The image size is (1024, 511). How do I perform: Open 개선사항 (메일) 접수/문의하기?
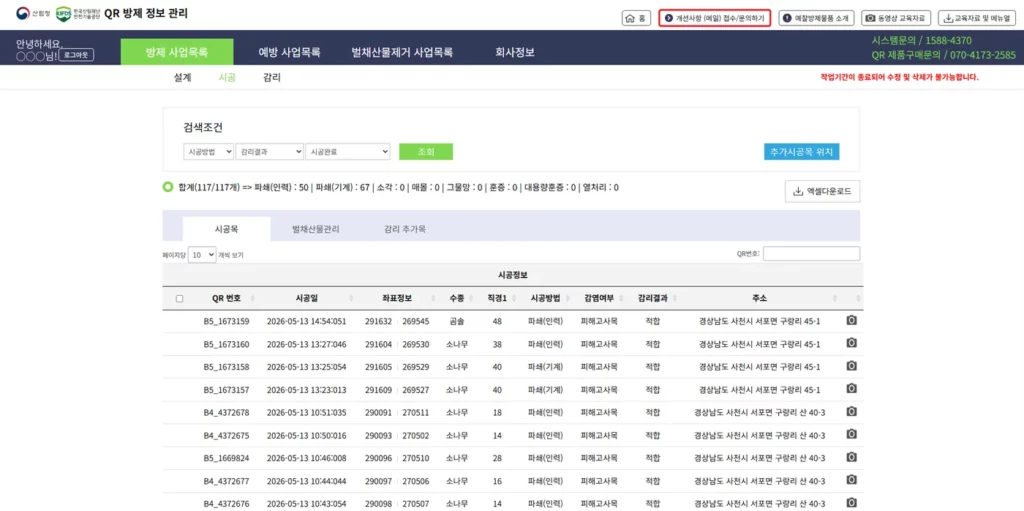click(714, 18)
